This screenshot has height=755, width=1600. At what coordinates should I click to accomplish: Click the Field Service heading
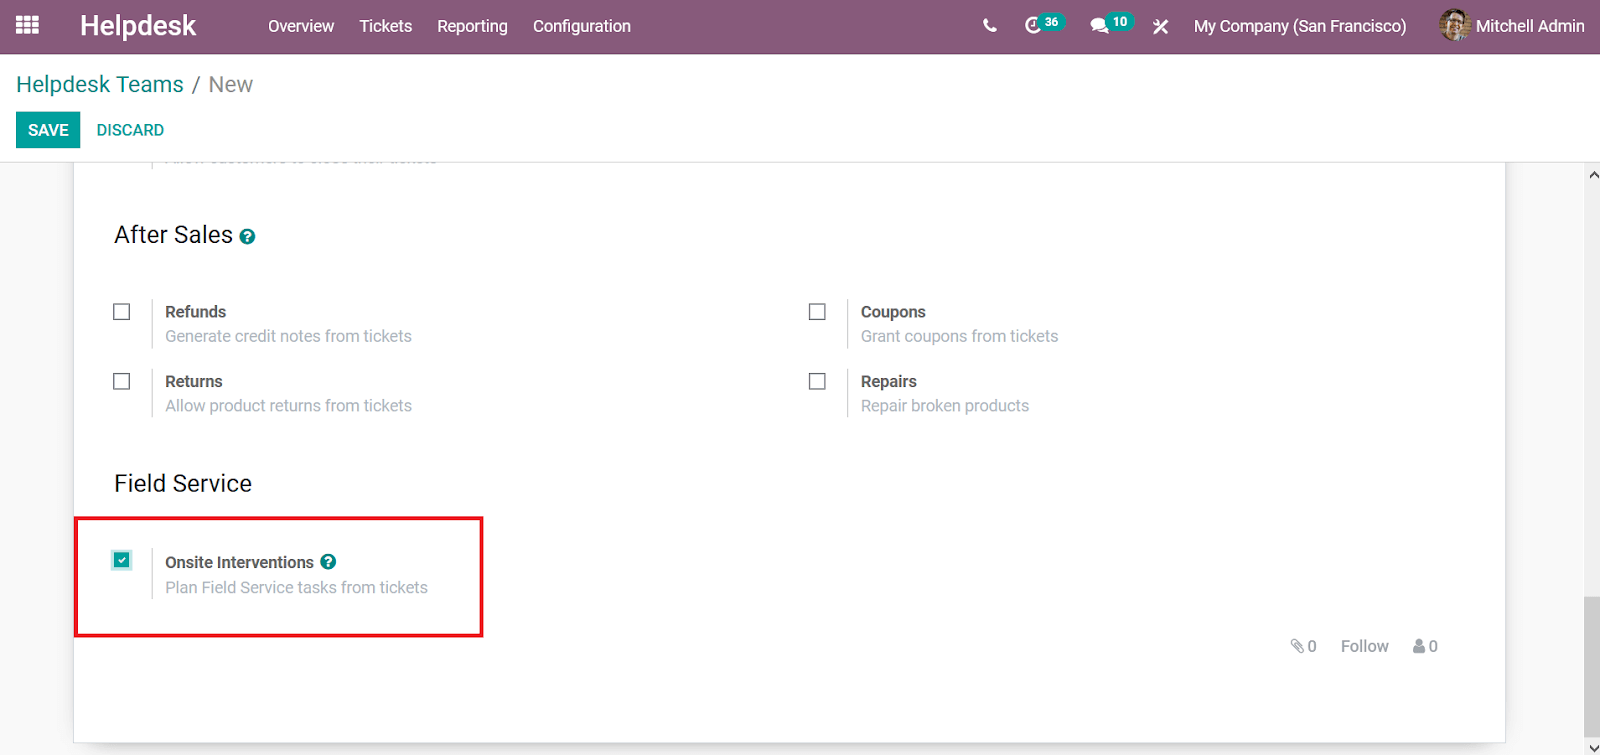tap(183, 484)
